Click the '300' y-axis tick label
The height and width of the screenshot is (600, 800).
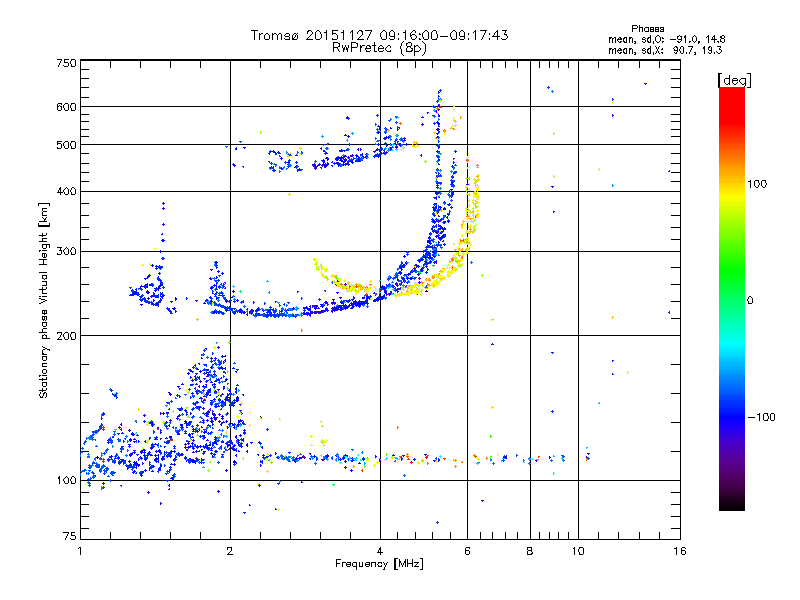tap(66, 252)
